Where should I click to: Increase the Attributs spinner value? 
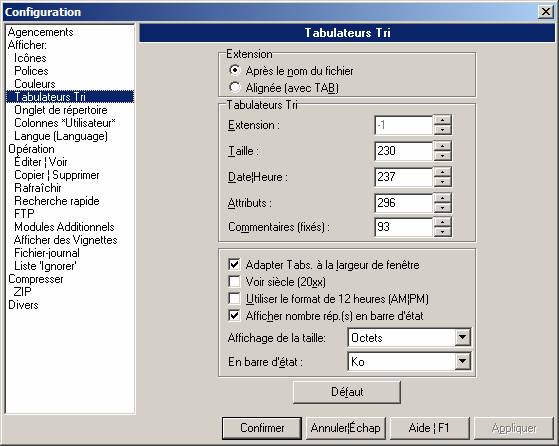442,198
